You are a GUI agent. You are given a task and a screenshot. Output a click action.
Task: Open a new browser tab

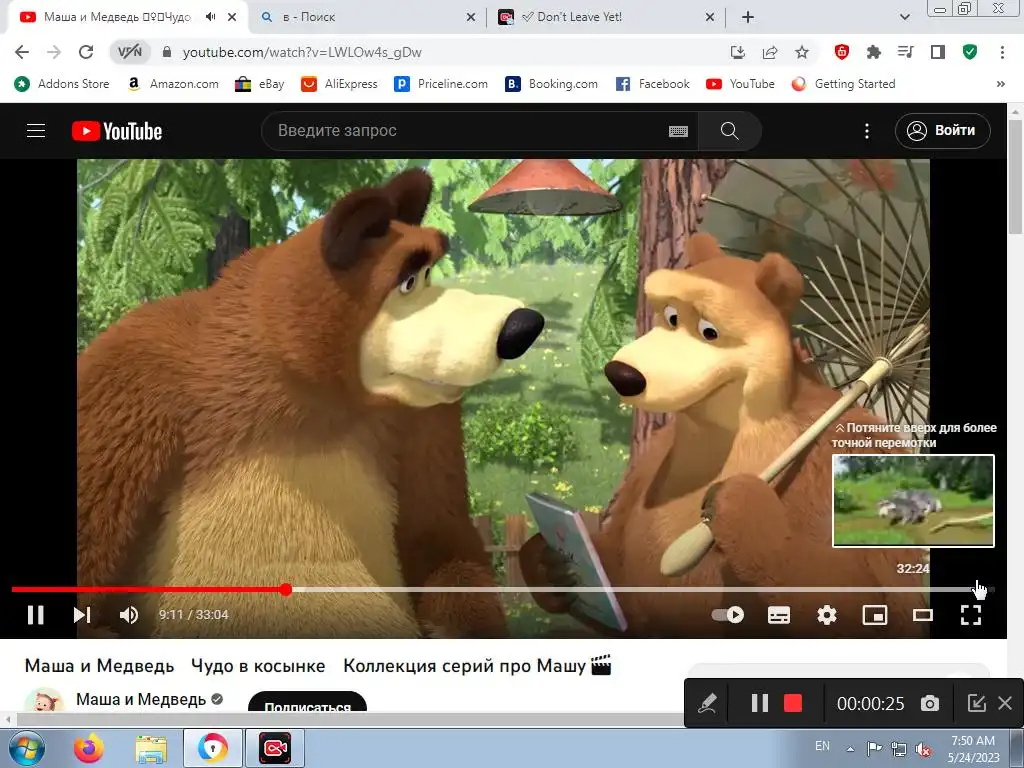(748, 17)
